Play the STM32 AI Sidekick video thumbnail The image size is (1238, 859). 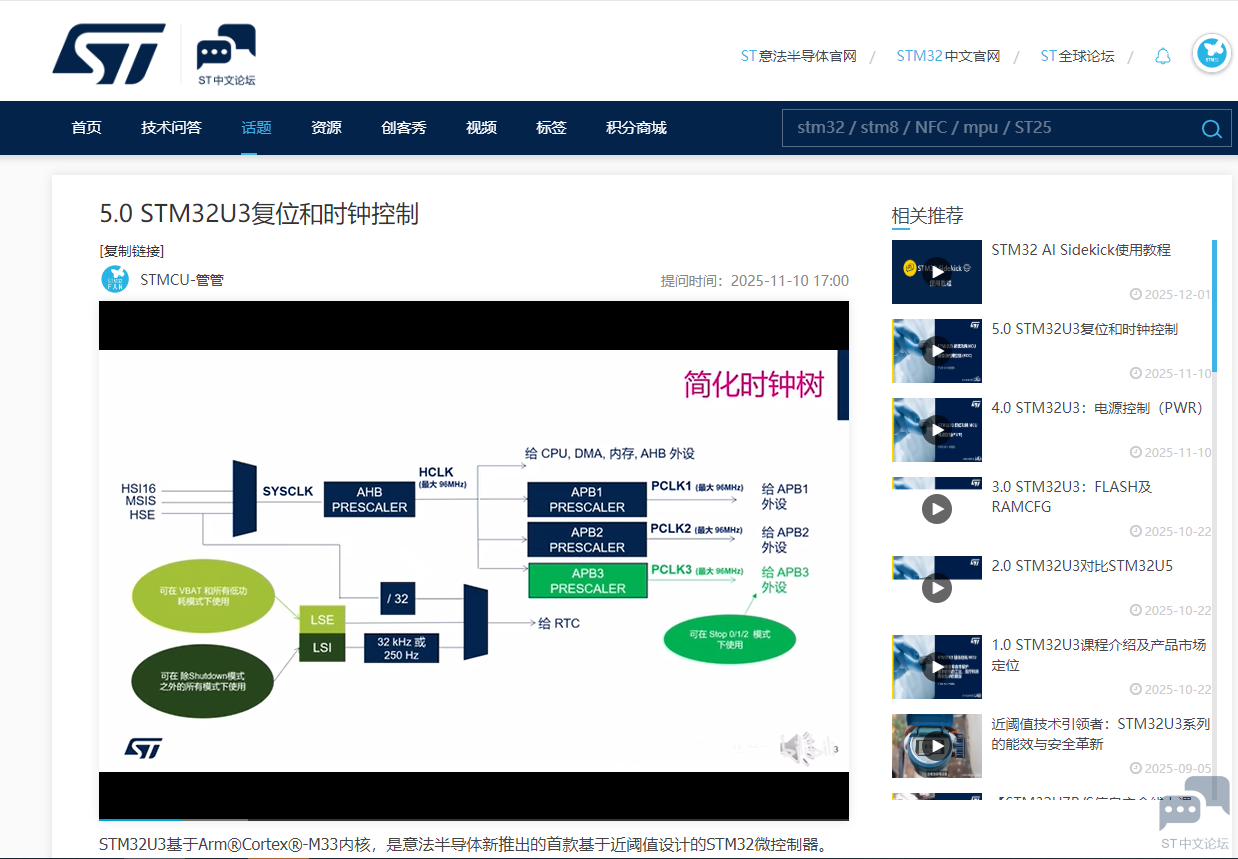936,271
